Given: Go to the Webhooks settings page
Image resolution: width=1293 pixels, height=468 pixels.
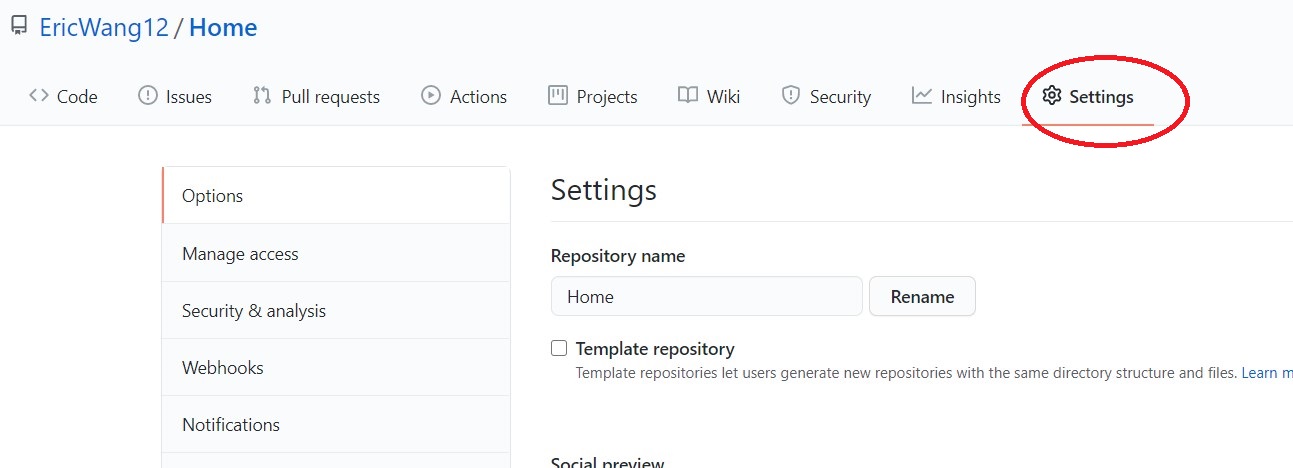Looking at the screenshot, I should click(336, 368).
